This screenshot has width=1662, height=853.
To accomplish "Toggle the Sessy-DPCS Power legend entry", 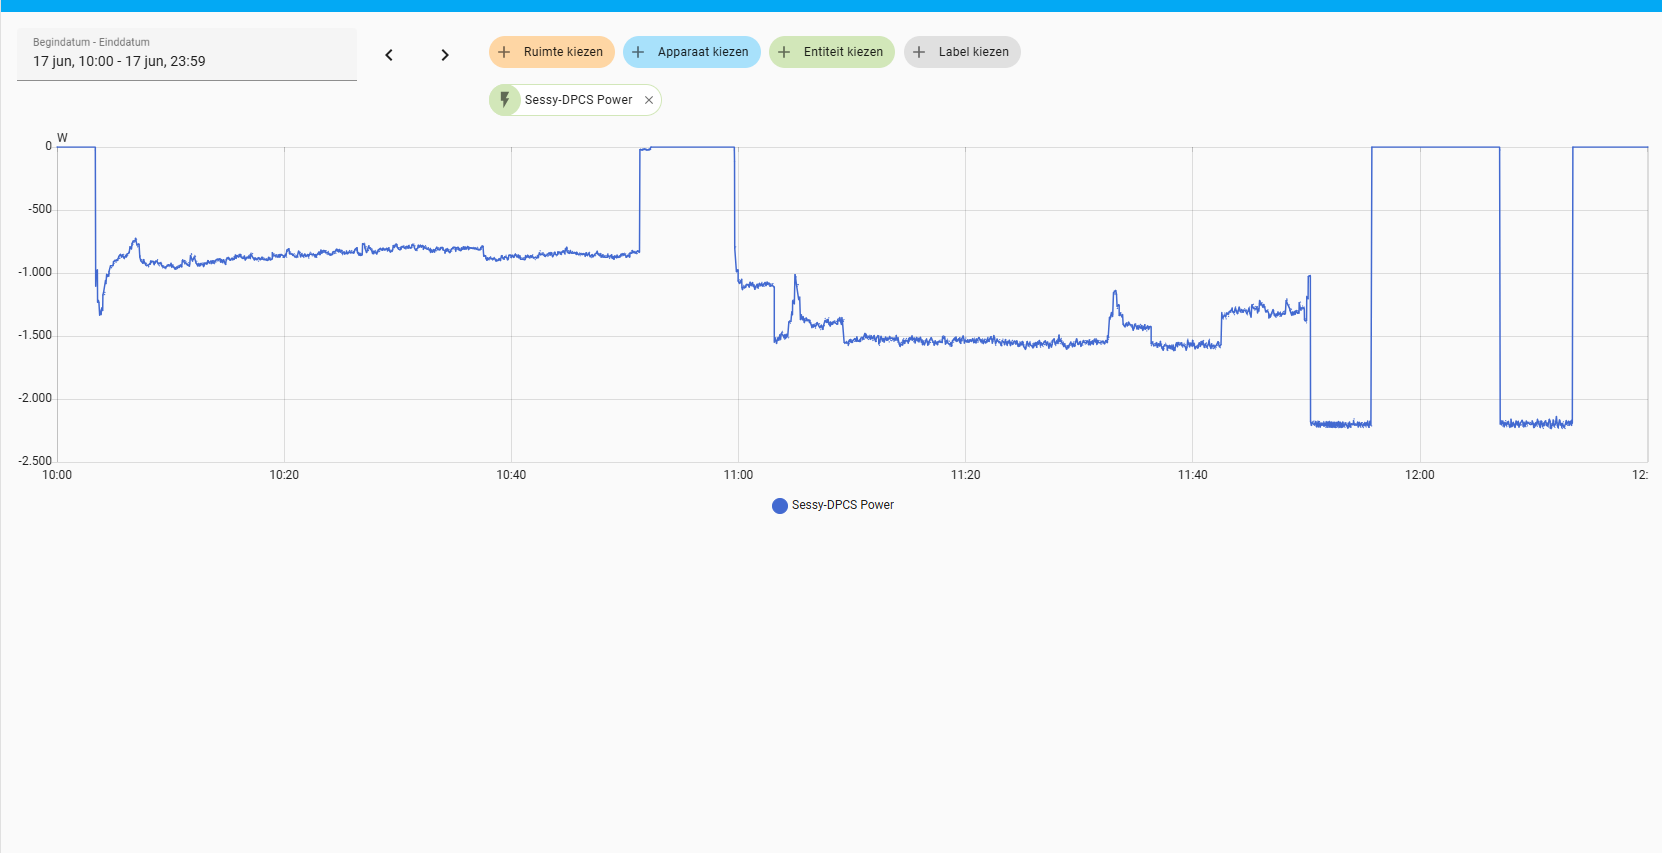I will coord(833,505).
